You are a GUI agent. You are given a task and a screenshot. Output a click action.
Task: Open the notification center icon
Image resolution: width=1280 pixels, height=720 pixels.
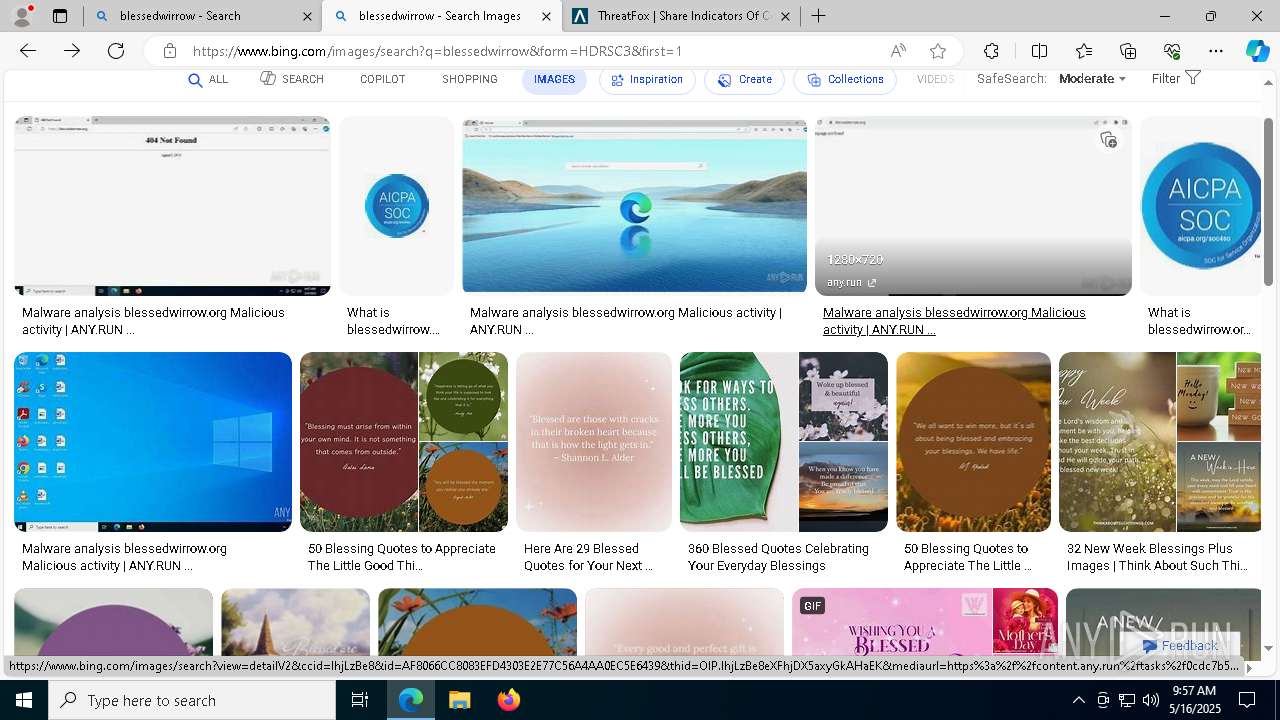coord(1247,700)
